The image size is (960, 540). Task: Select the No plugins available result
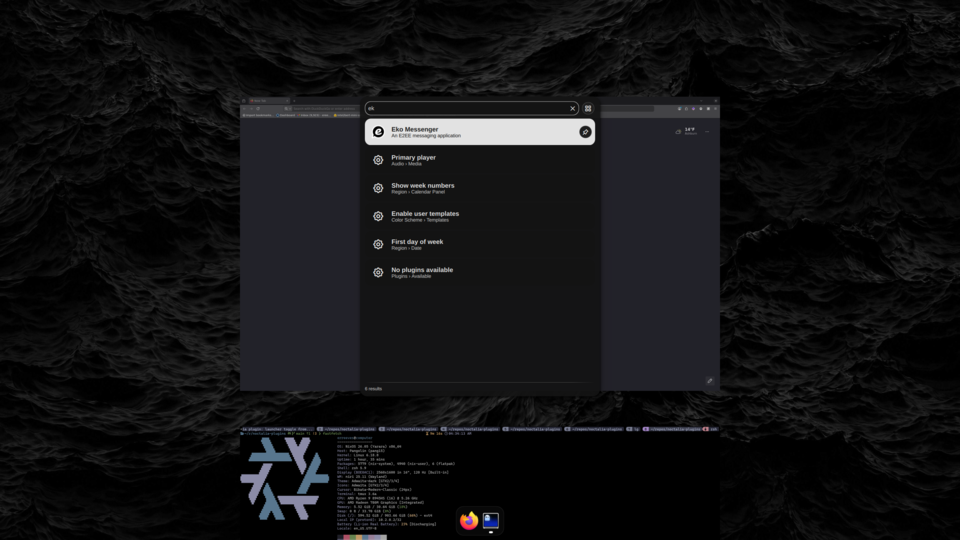click(x=479, y=272)
